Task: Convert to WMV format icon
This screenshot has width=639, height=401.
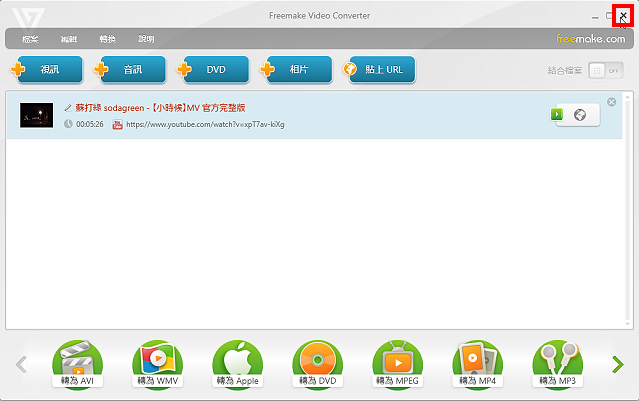Action: pyautogui.click(x=157, y=364)
